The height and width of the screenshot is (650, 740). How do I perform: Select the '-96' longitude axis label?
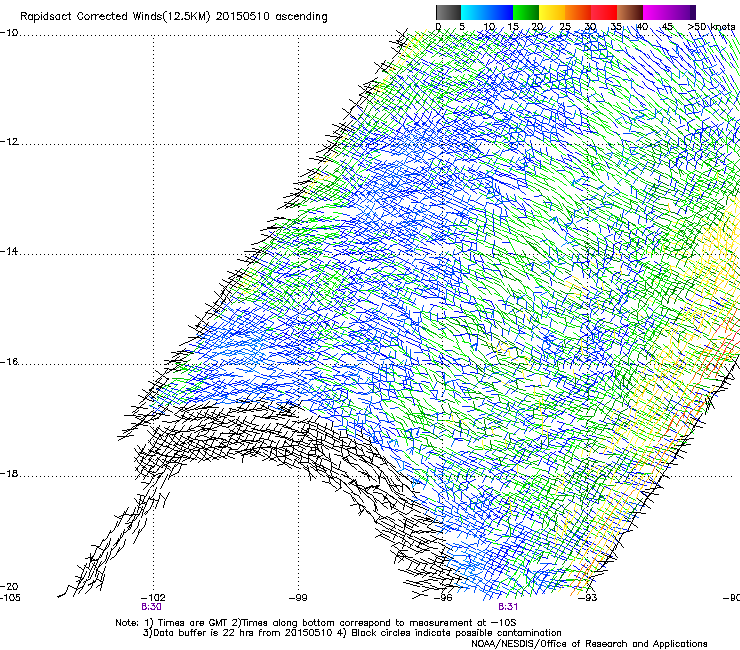(443, 598)
